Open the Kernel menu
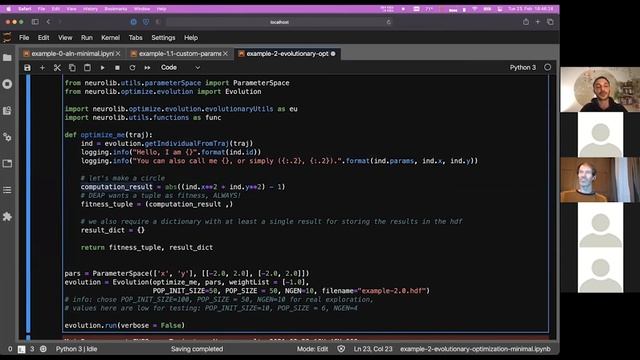The height and width of the screenshot is (360, 640). [x=110, y=38]
